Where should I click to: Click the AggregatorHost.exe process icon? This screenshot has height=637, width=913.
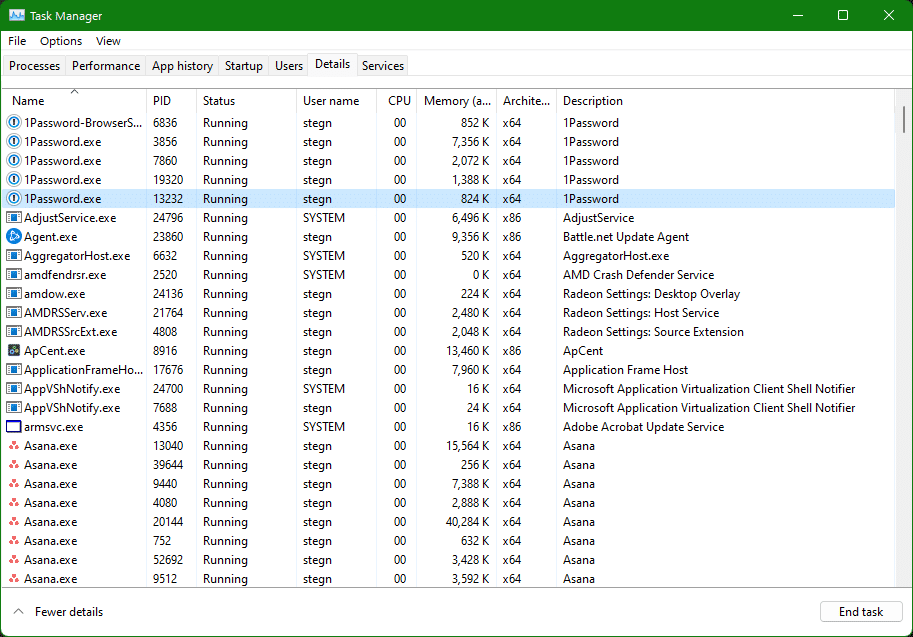coord(13,256)
